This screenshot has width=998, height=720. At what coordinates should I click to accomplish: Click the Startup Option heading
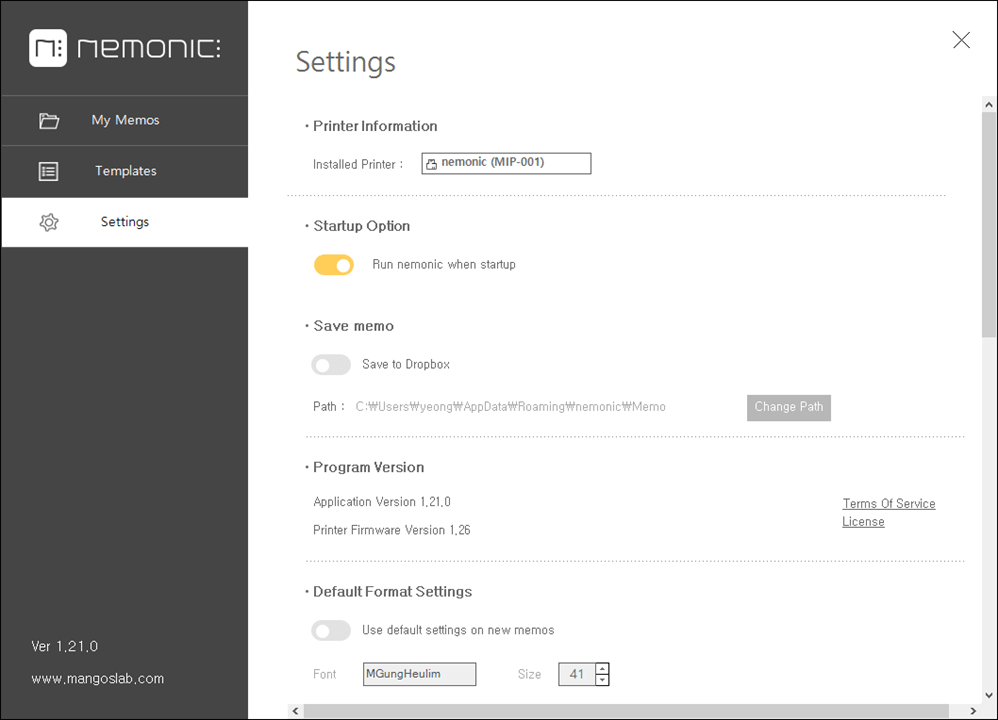[362, 226]
